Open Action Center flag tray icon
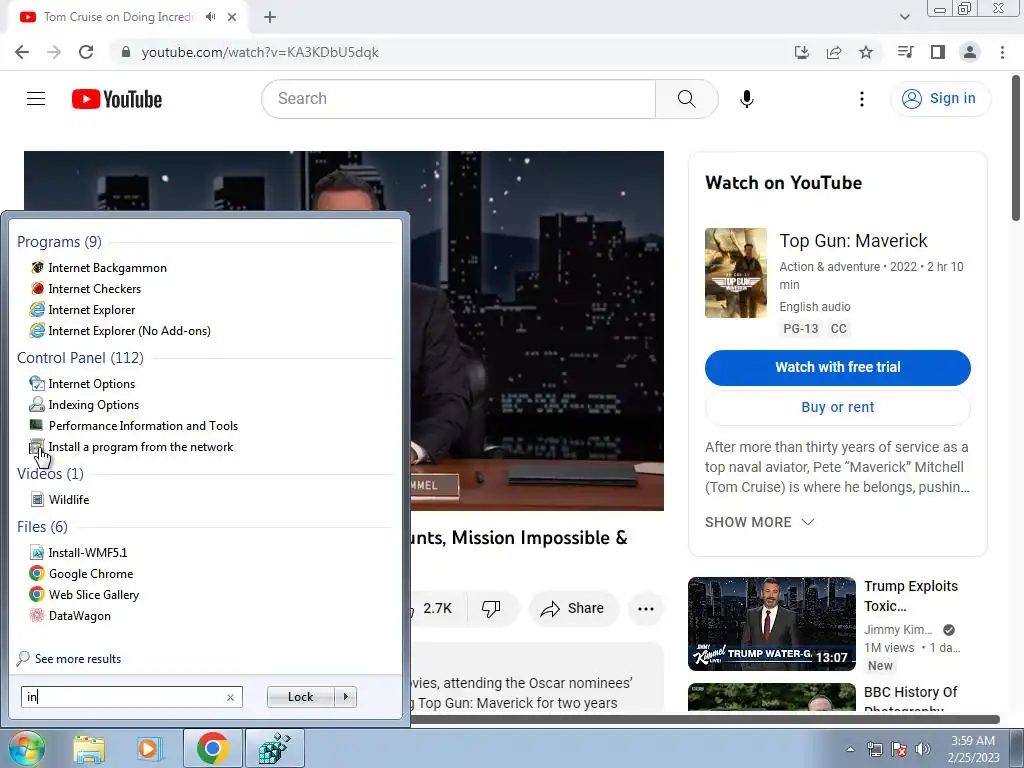Screen dimensions: 1024x768 pyautogui.click(x=899, y=749)
